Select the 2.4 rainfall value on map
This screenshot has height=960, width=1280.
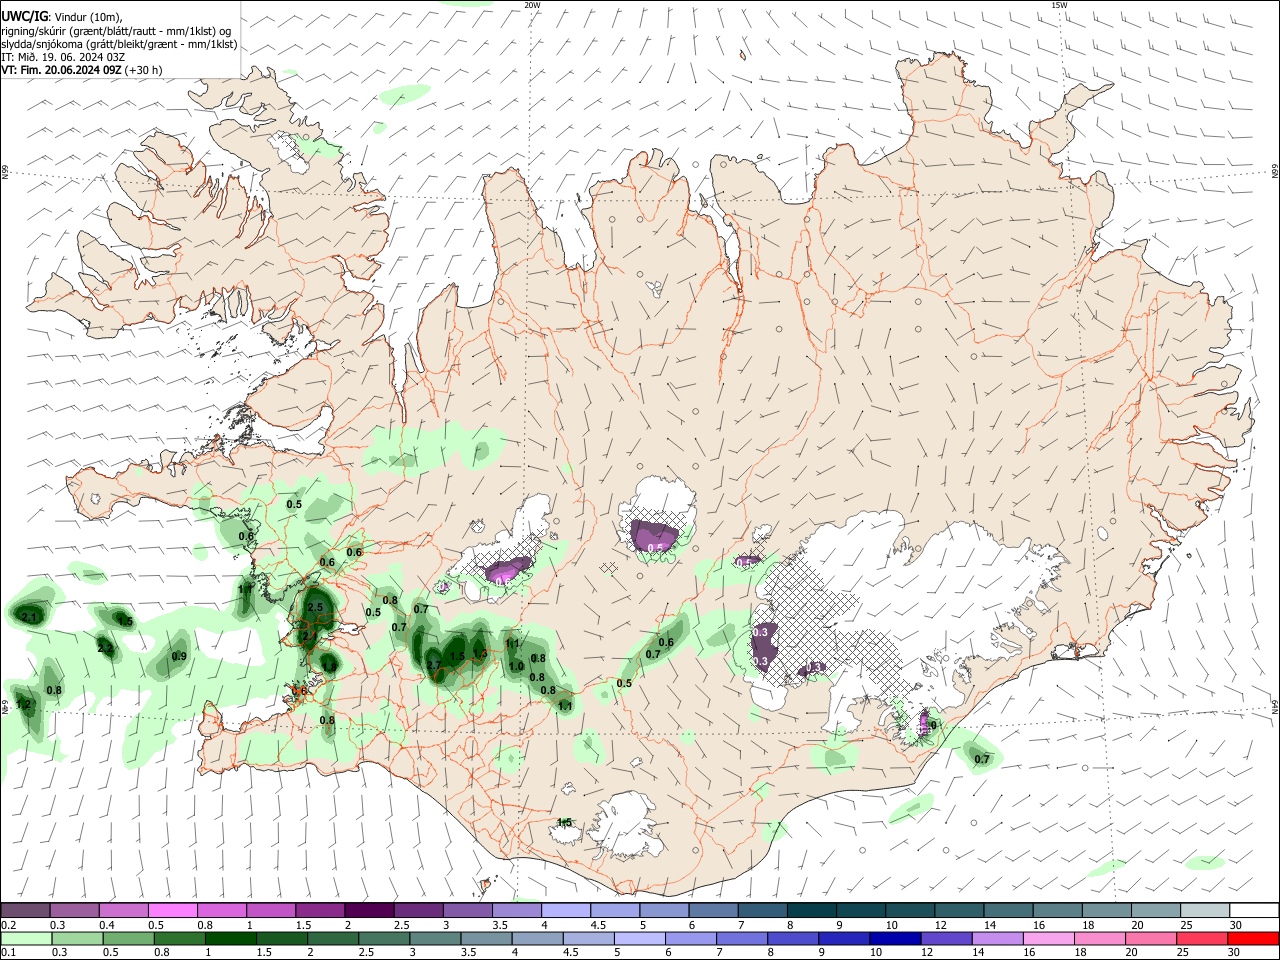pyautogui.click(x=309, y=635)
